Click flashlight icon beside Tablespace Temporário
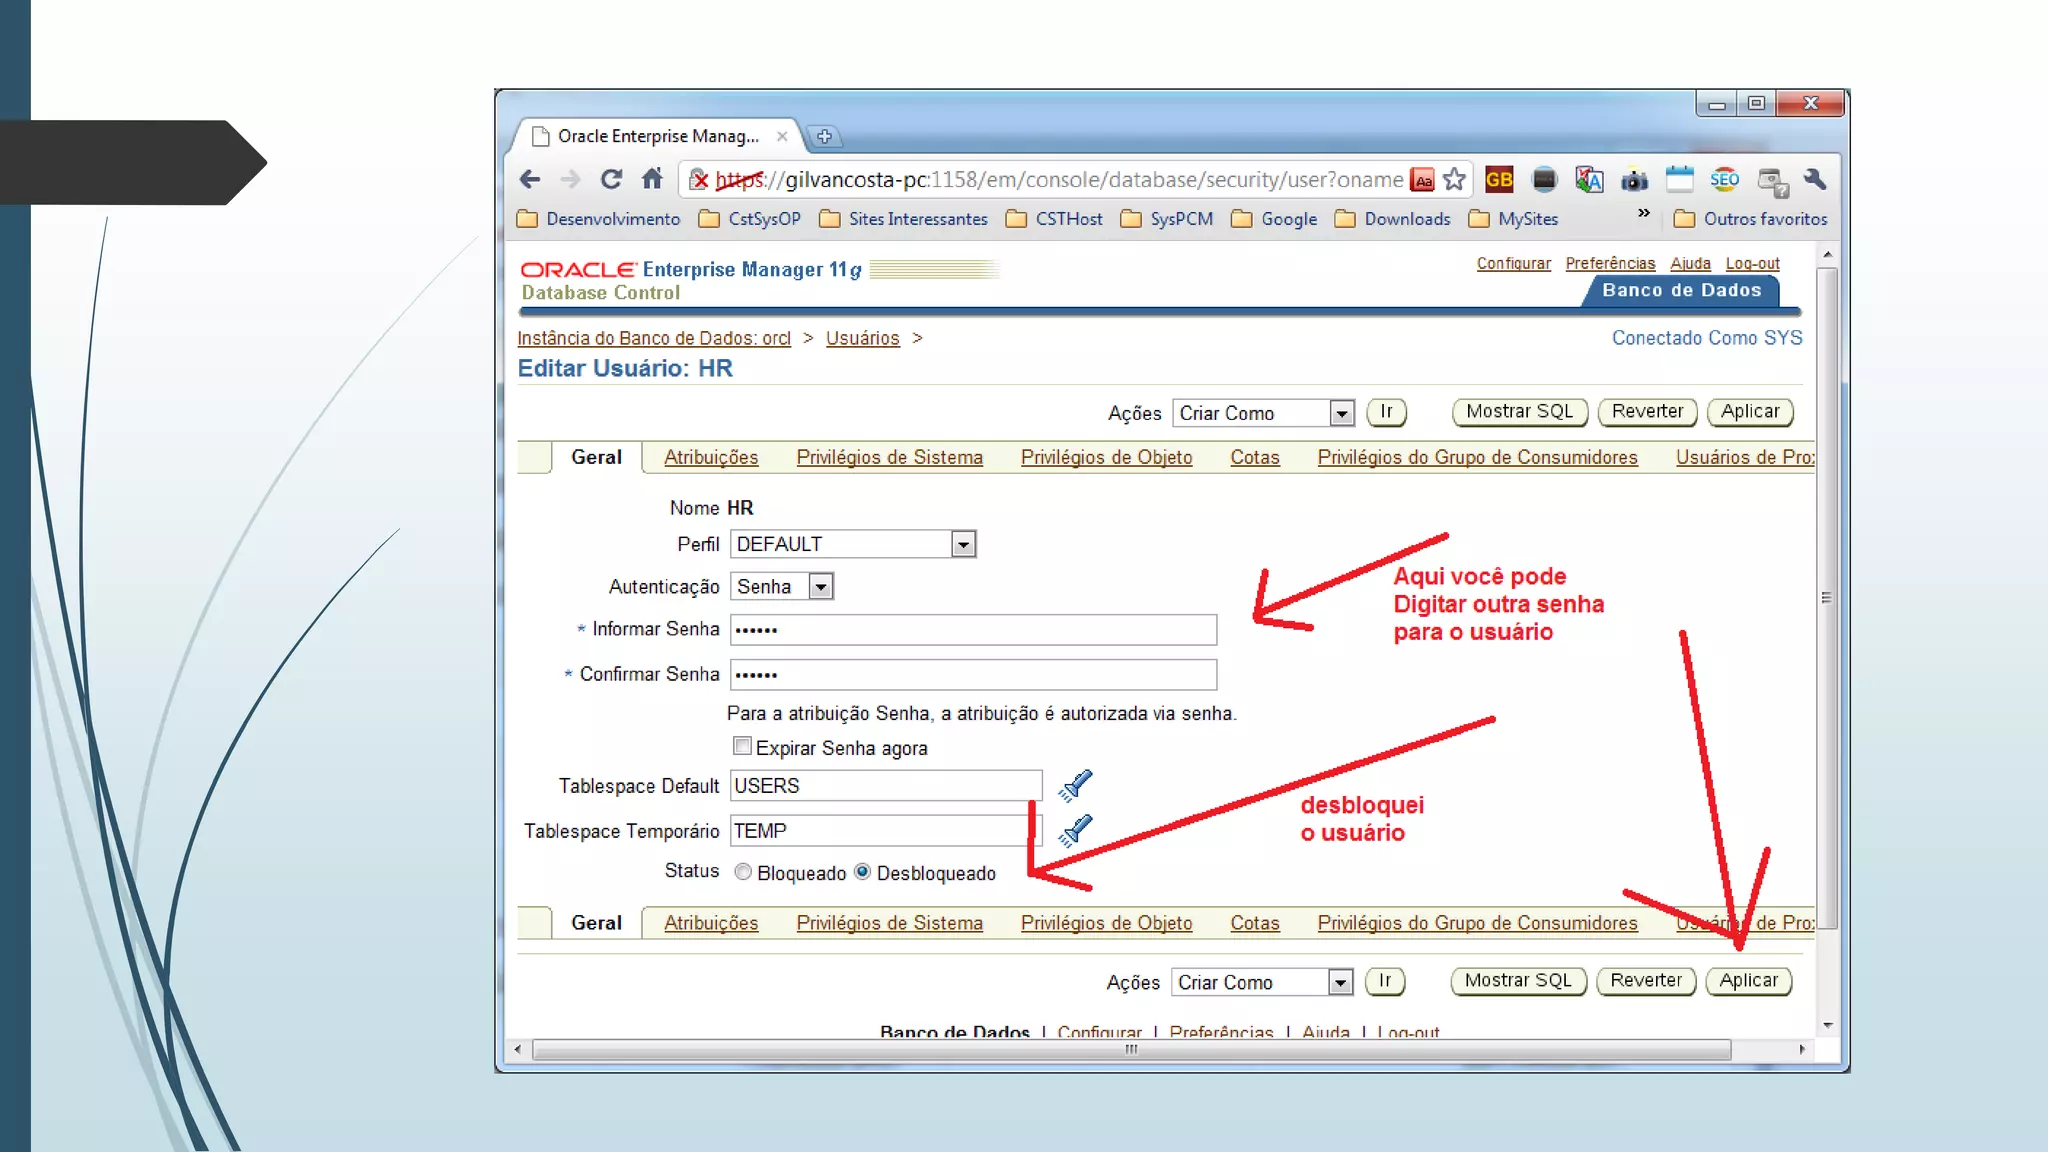 pos(1076,830)
